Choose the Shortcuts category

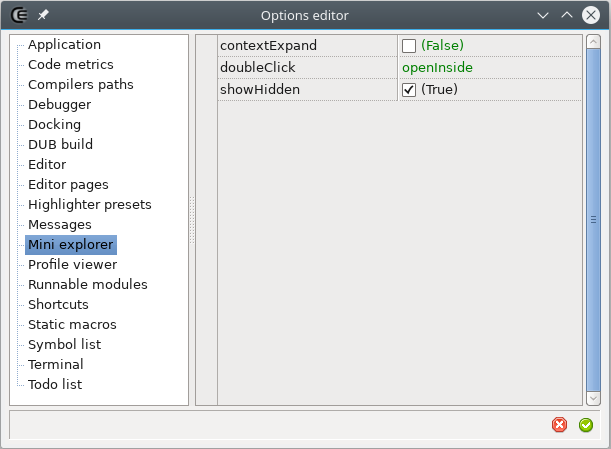(x=58, y=305)
